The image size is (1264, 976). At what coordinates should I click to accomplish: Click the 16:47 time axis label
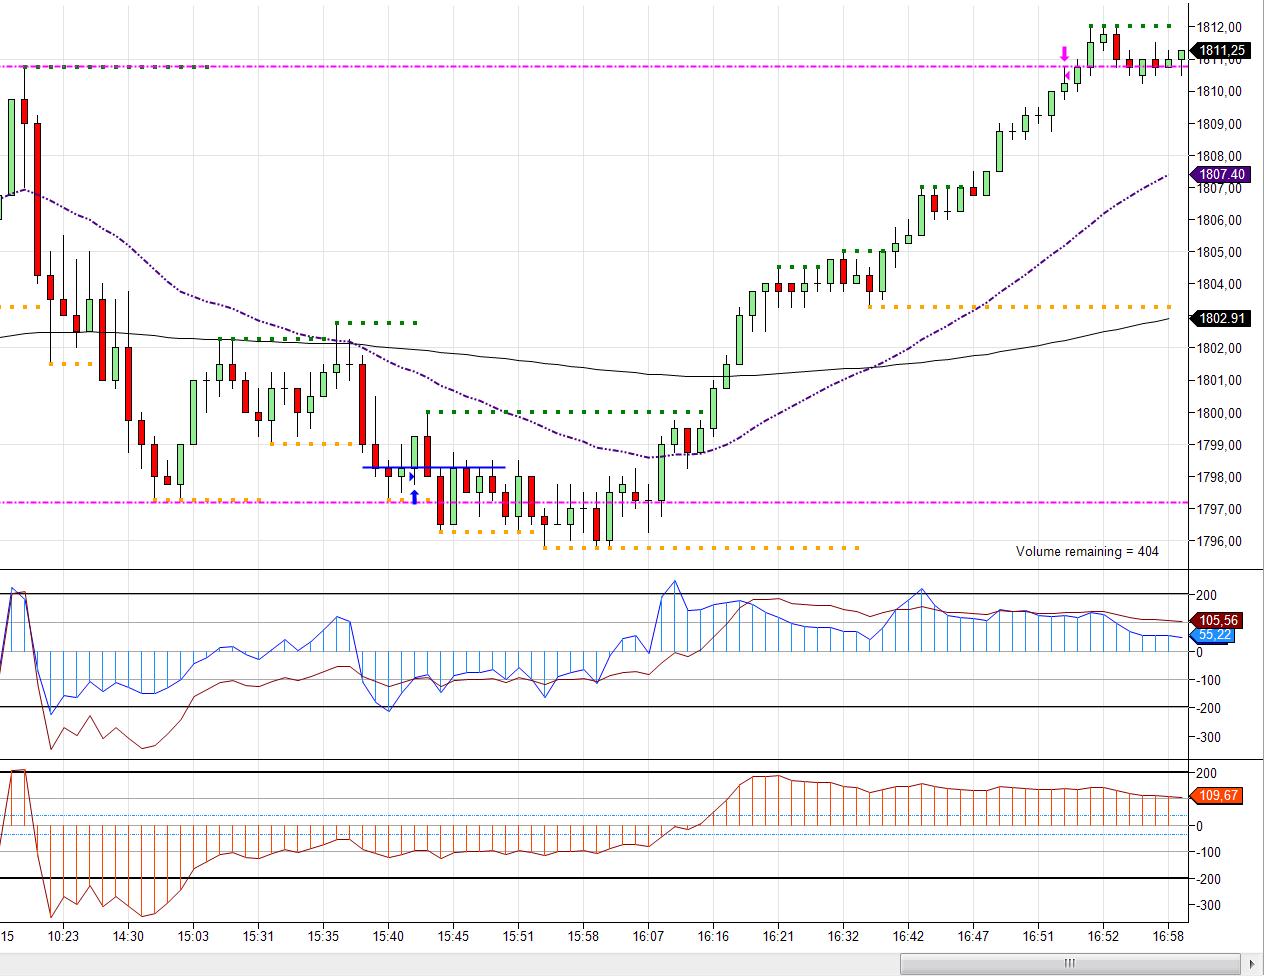(x=973, y=937)
